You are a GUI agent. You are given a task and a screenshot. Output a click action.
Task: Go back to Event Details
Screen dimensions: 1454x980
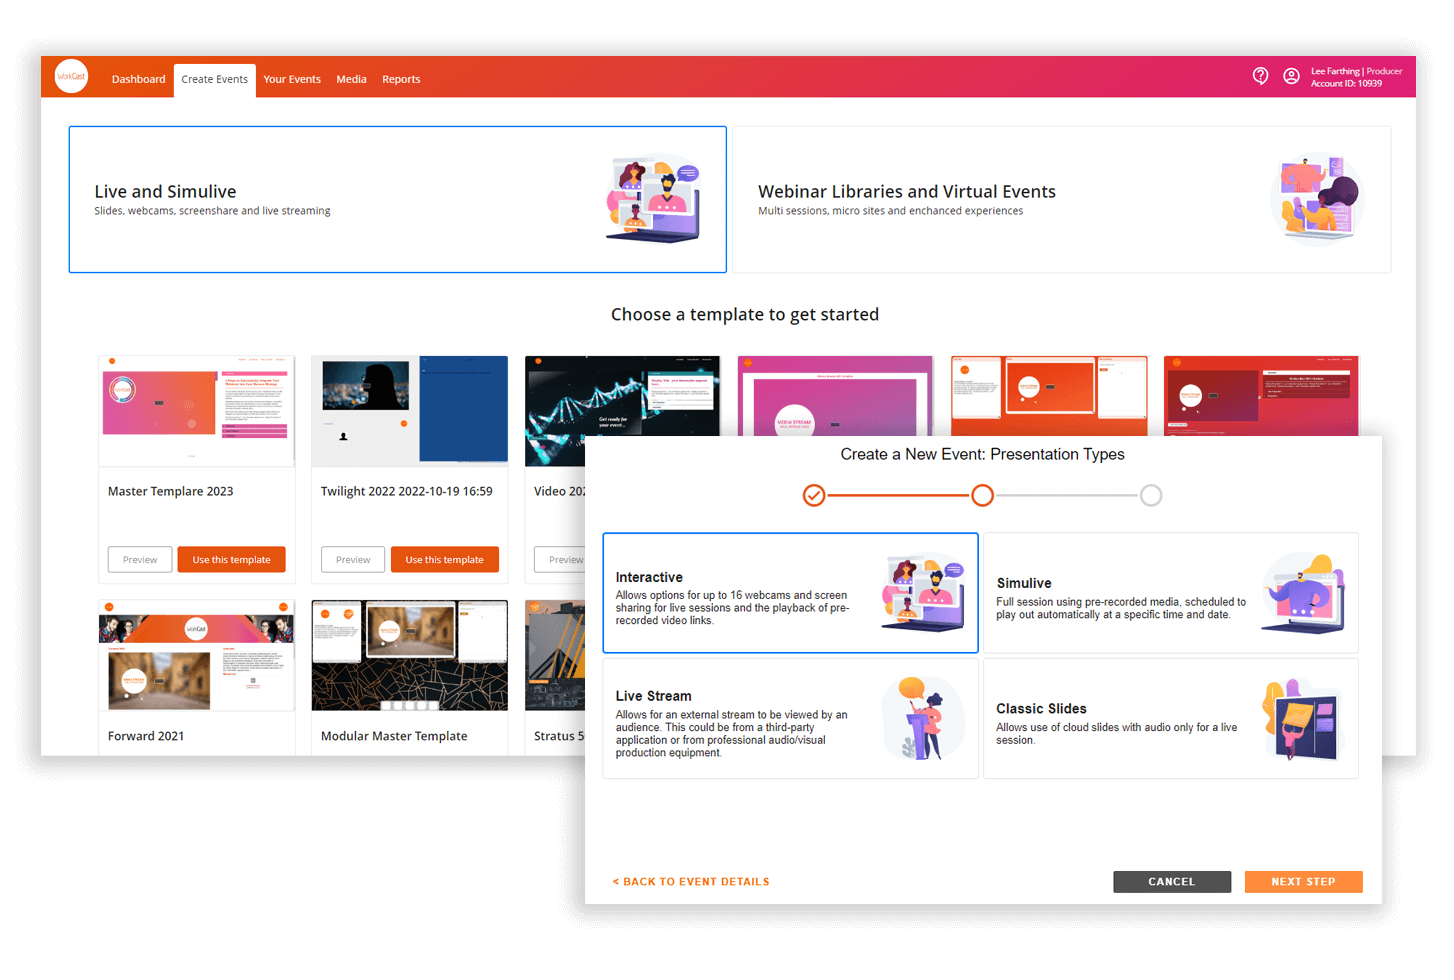pos(690,881)
